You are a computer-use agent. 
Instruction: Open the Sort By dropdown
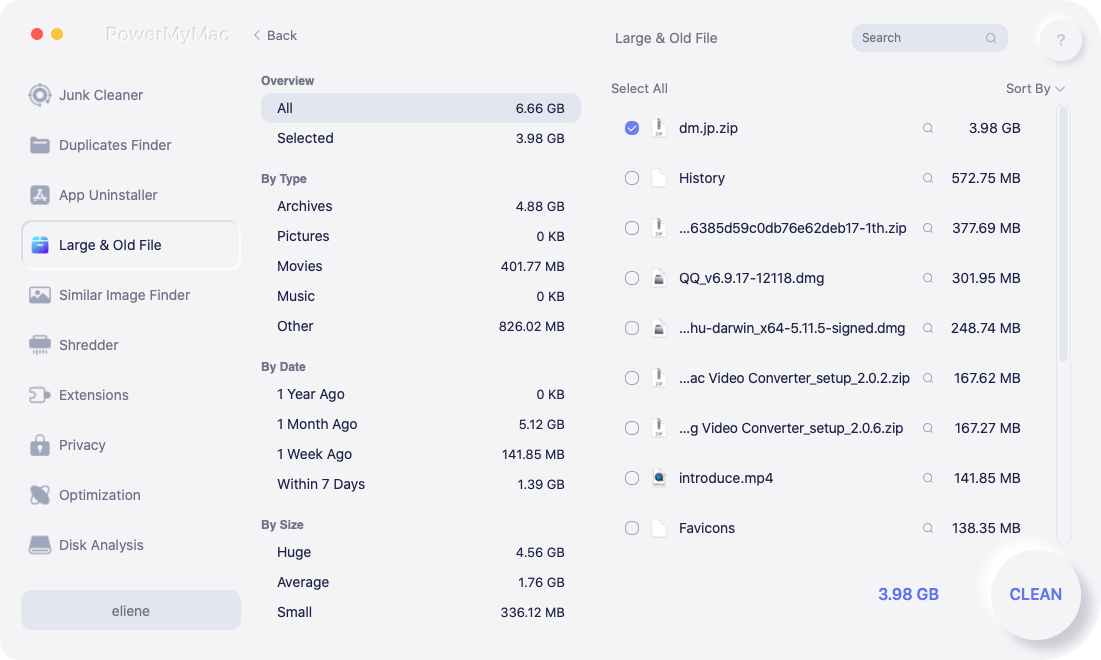coord(1035,88)
